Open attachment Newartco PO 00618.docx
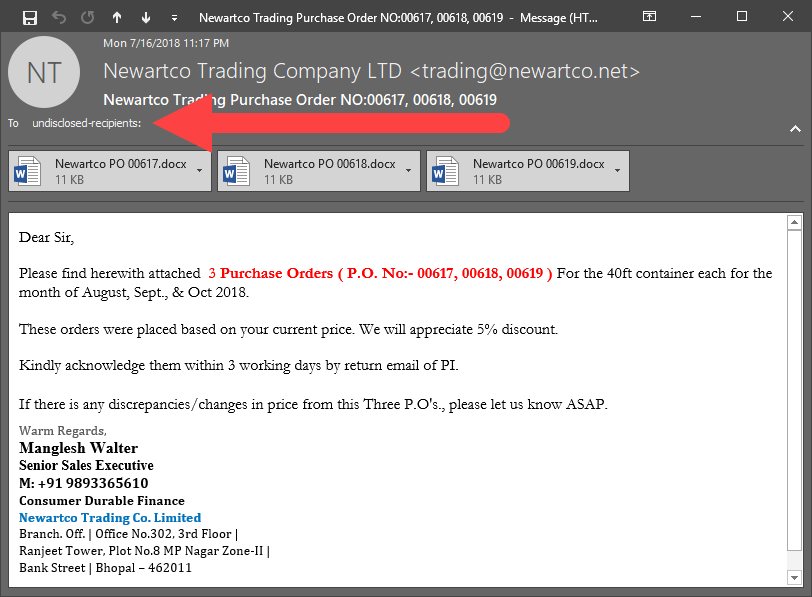Screen dimensions: 812x597 (x=319, y=171)
